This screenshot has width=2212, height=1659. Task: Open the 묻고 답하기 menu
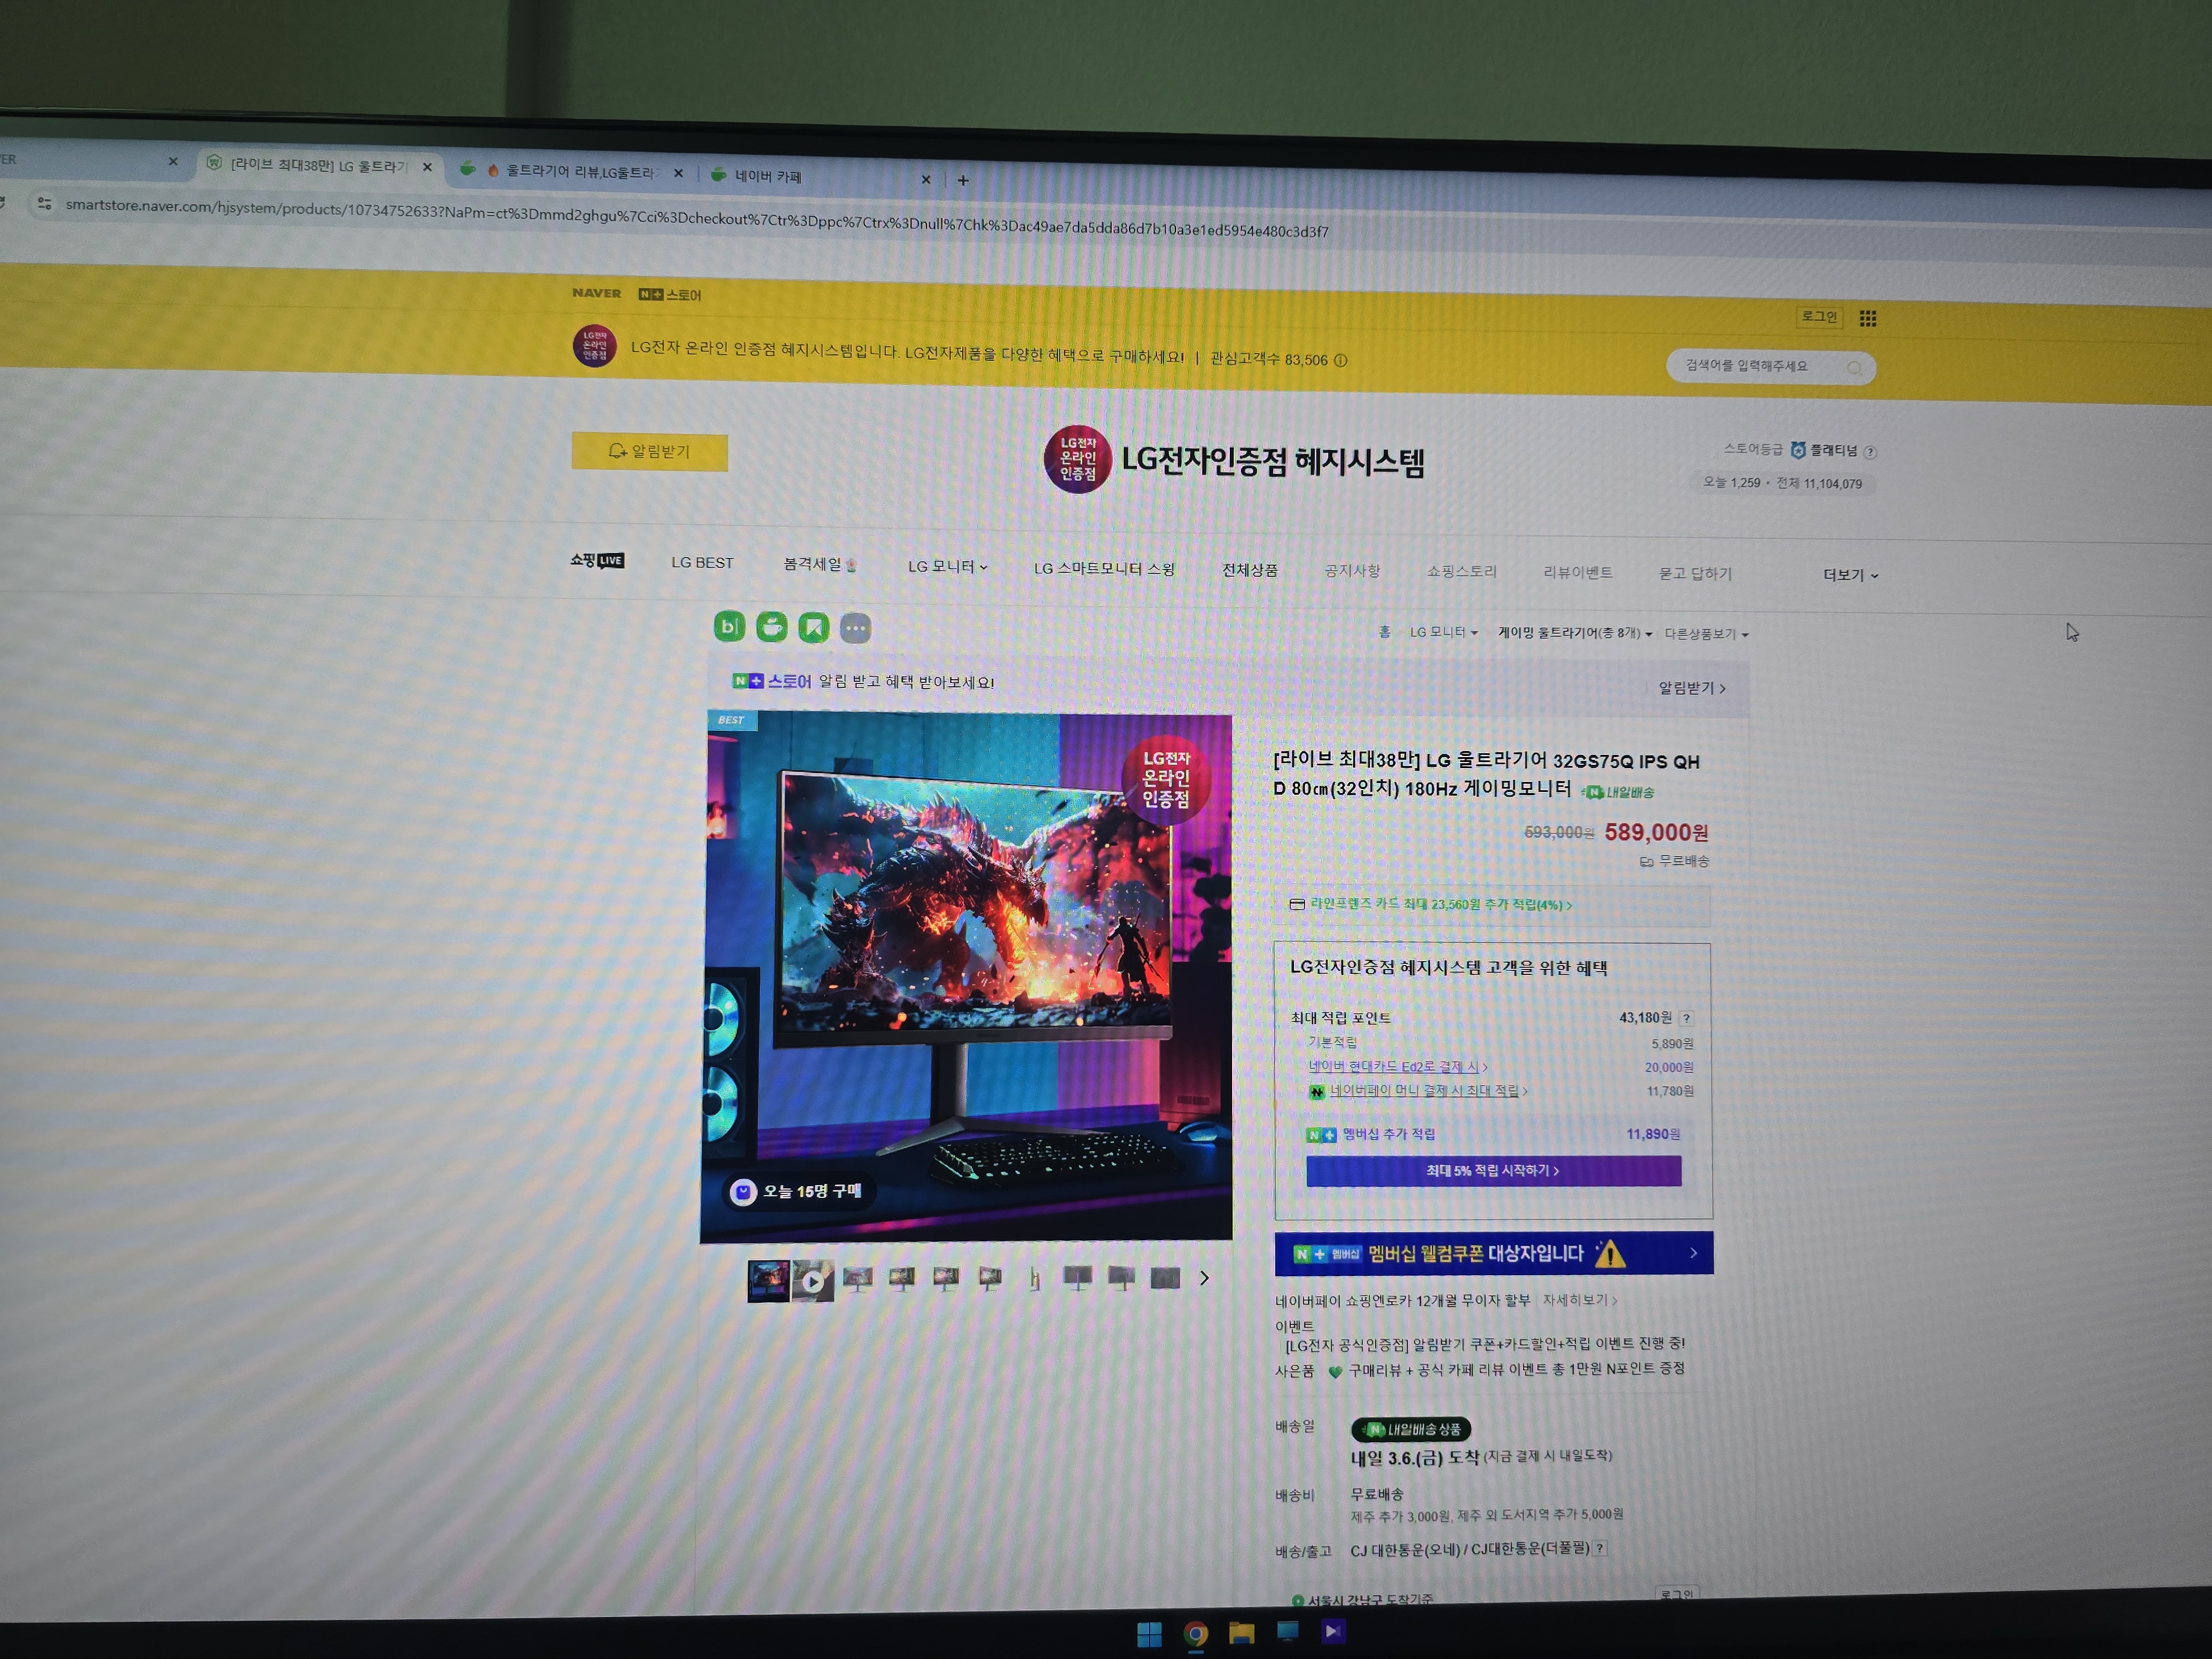tap(1695, 574)
